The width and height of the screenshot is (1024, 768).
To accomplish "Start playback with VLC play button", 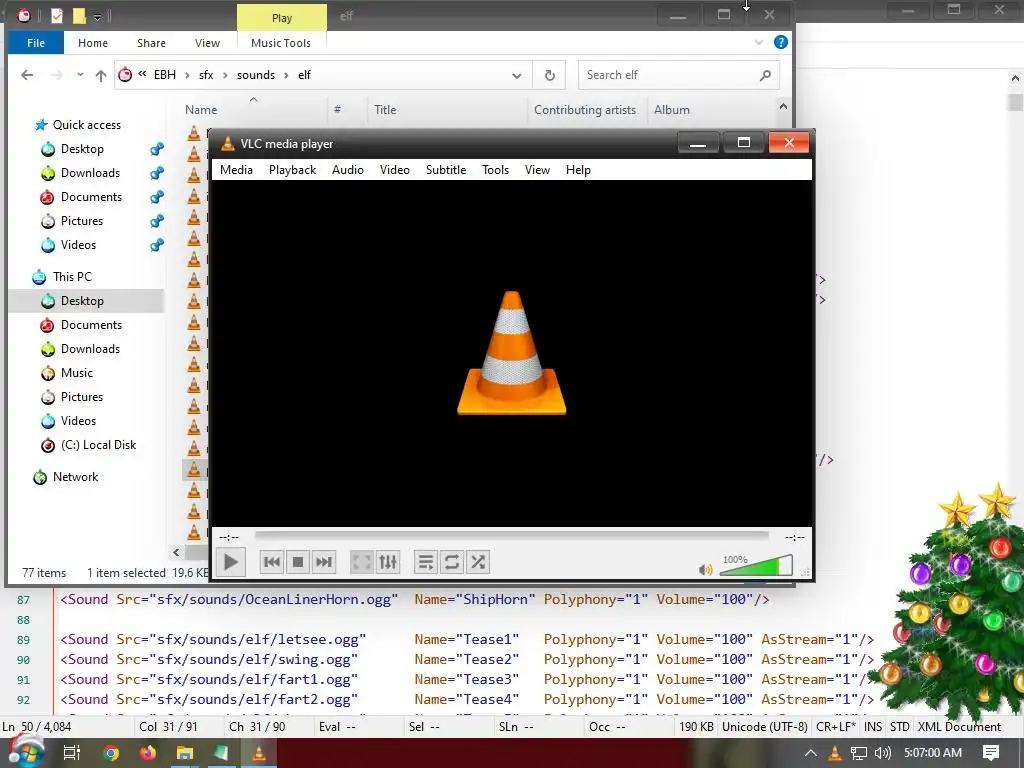I will coord(231,562).
